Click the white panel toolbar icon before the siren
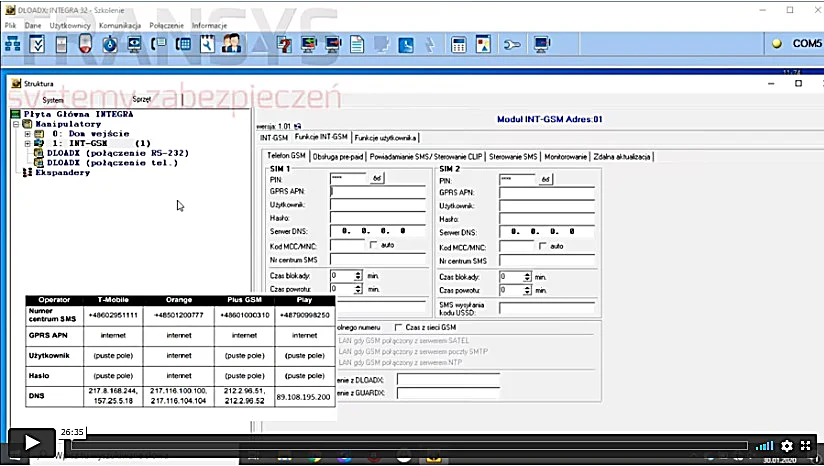This screenshot has height=466, width=824. pyautogui.click(x=61, y=44)
